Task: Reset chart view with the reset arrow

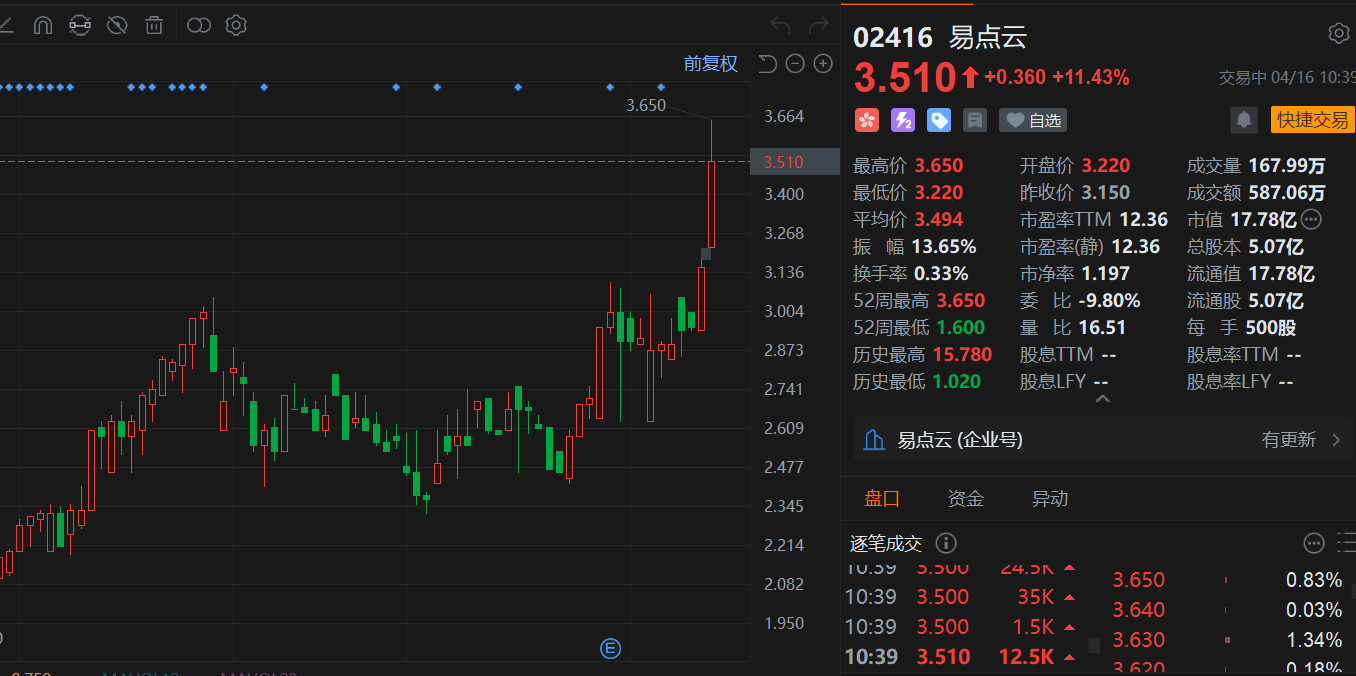Action: (767, 64)
